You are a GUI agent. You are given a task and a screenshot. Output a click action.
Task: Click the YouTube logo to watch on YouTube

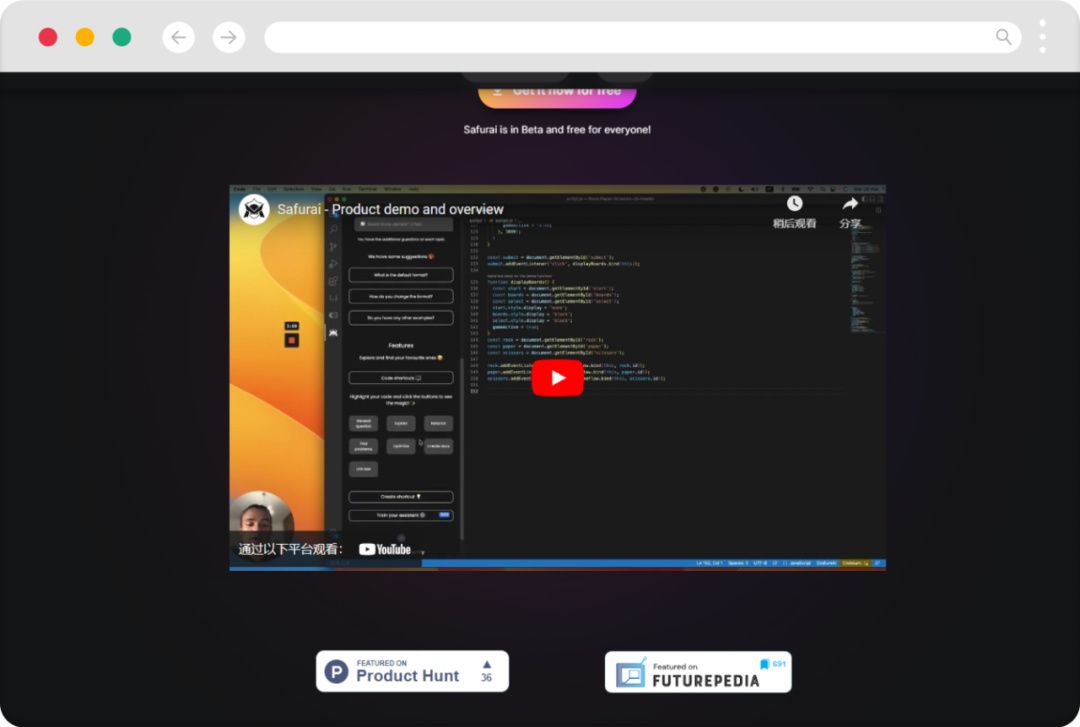pyautogui.click(x=385, y=549)
